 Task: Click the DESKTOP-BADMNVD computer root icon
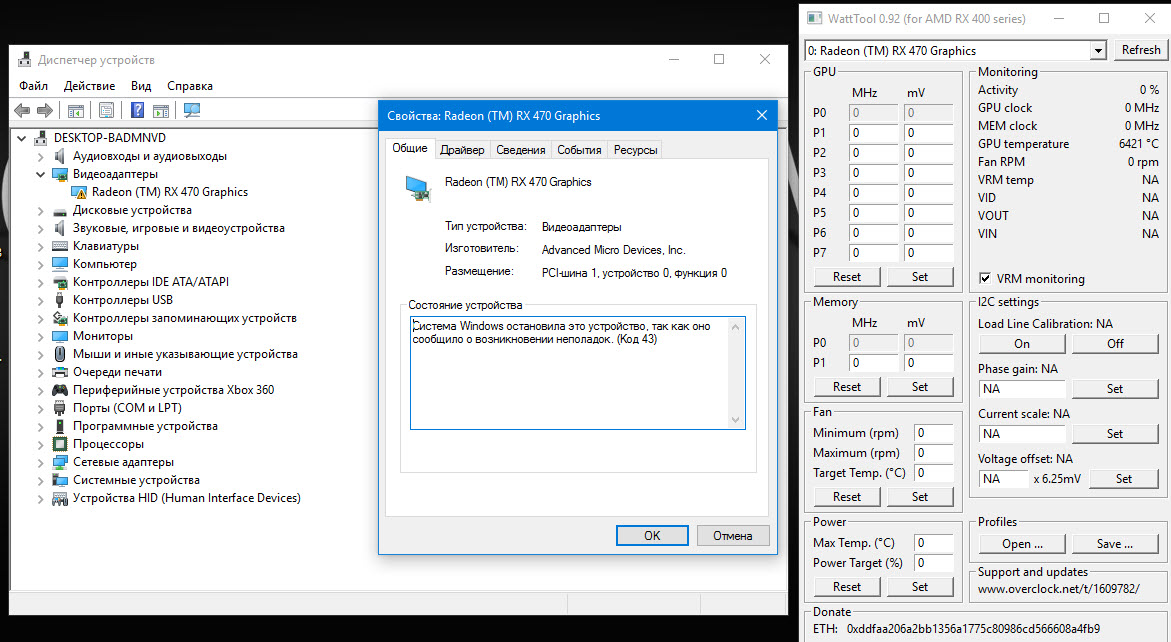point(41,137)
